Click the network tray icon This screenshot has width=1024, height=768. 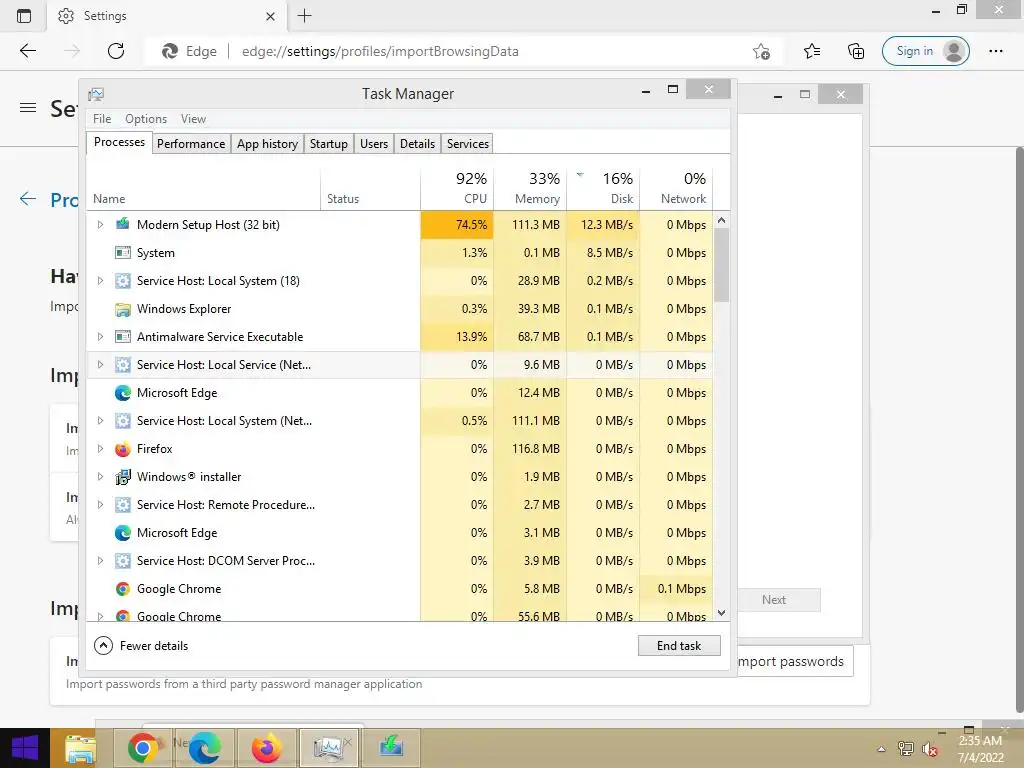pyautogui.click(x=906, y=749)
